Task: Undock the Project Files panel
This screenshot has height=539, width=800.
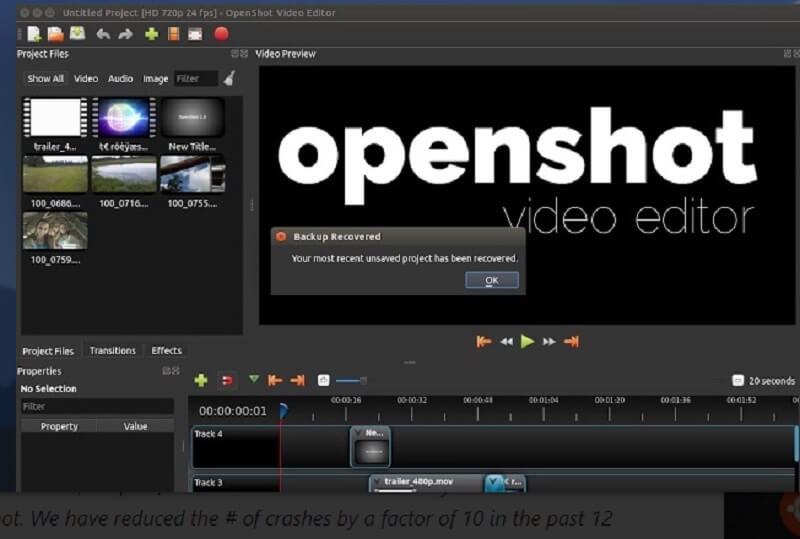Action: [235, 54]
